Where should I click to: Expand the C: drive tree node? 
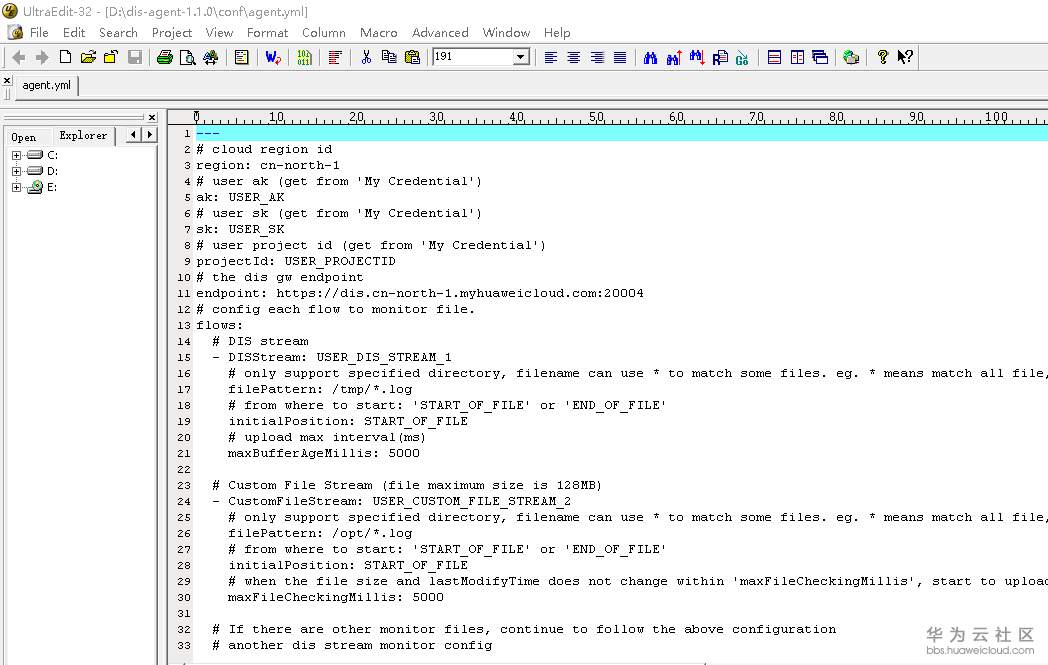pyautogui.click(x=16, y=155)
